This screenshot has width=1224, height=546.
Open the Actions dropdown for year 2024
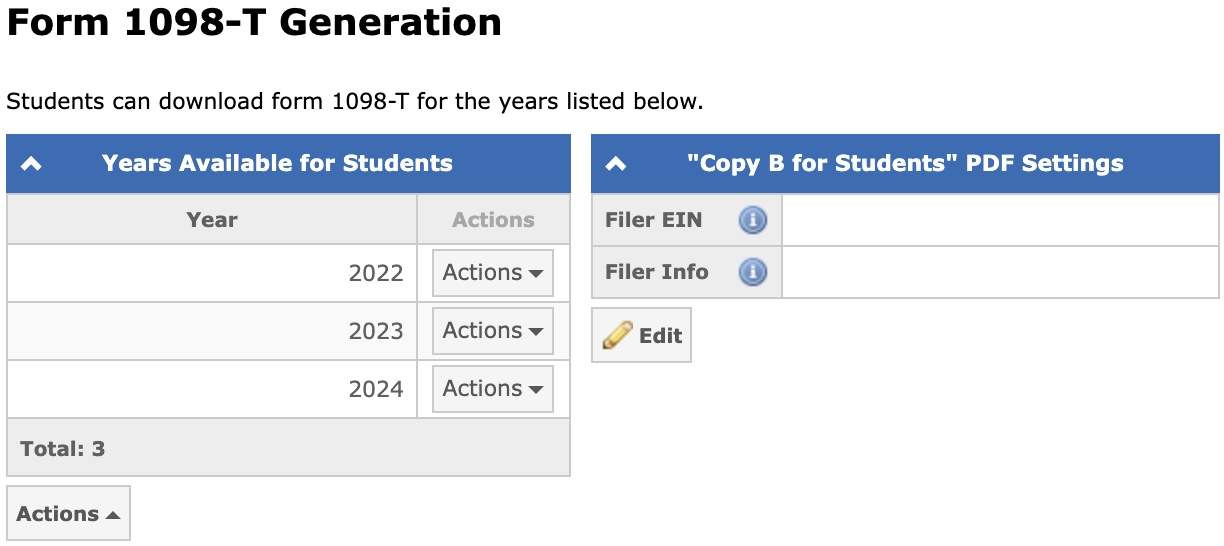[492, 389]
